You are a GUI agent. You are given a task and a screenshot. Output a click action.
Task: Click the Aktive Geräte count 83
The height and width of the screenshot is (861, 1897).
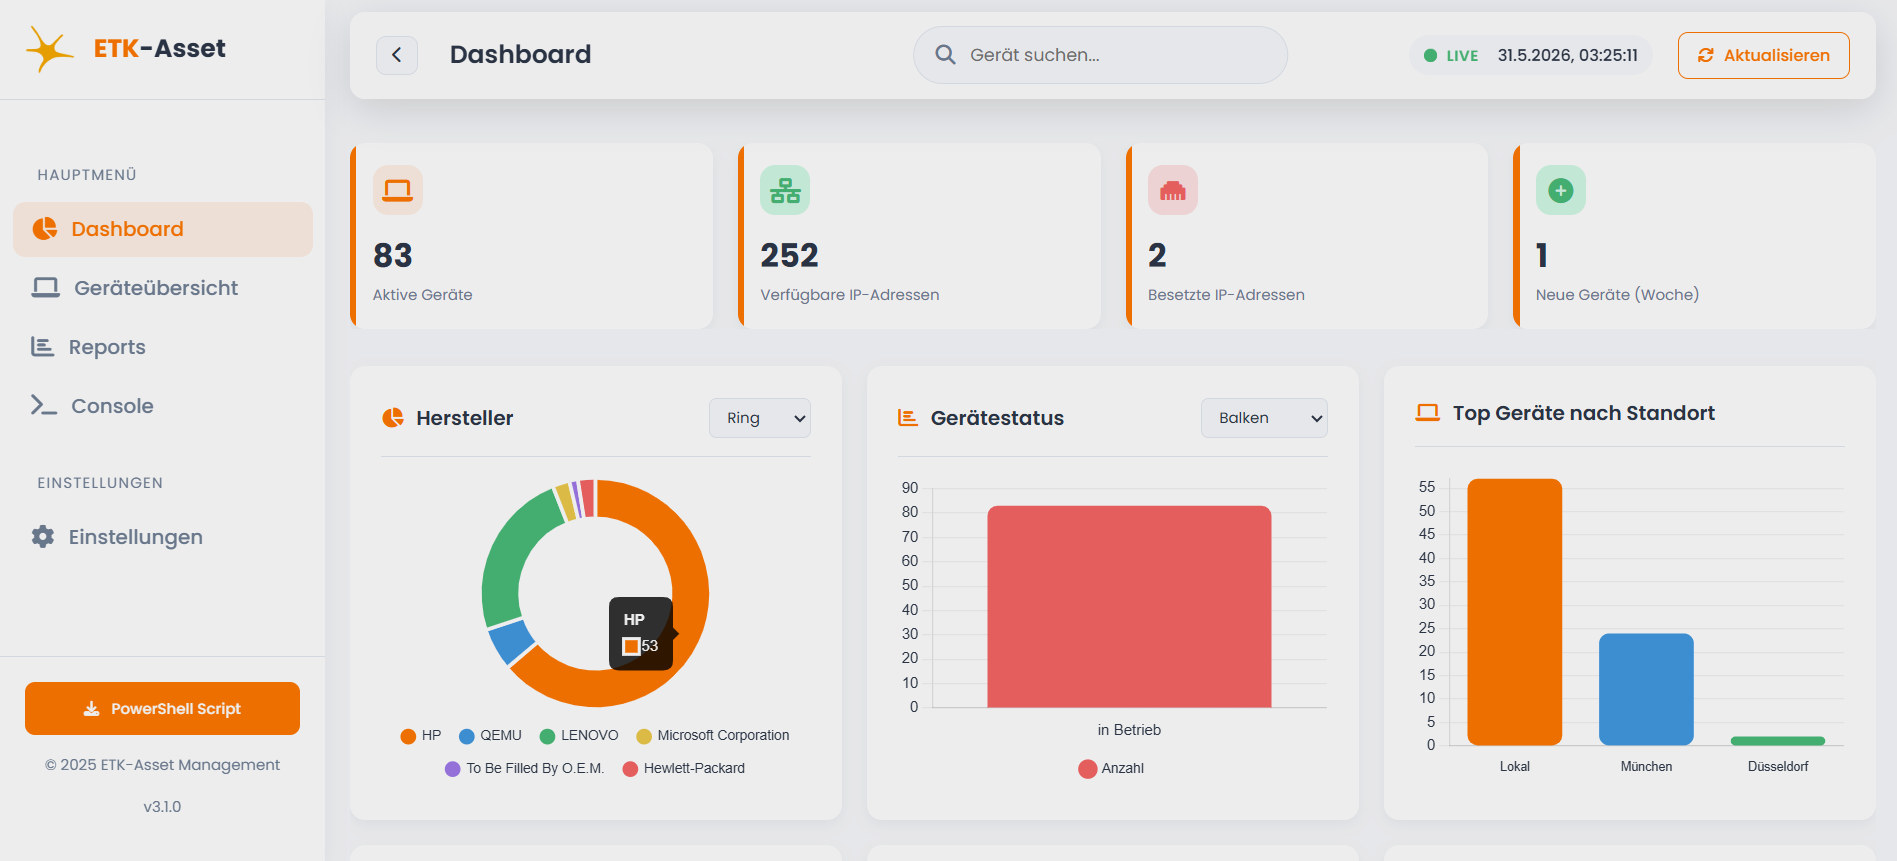pos(393,256)
